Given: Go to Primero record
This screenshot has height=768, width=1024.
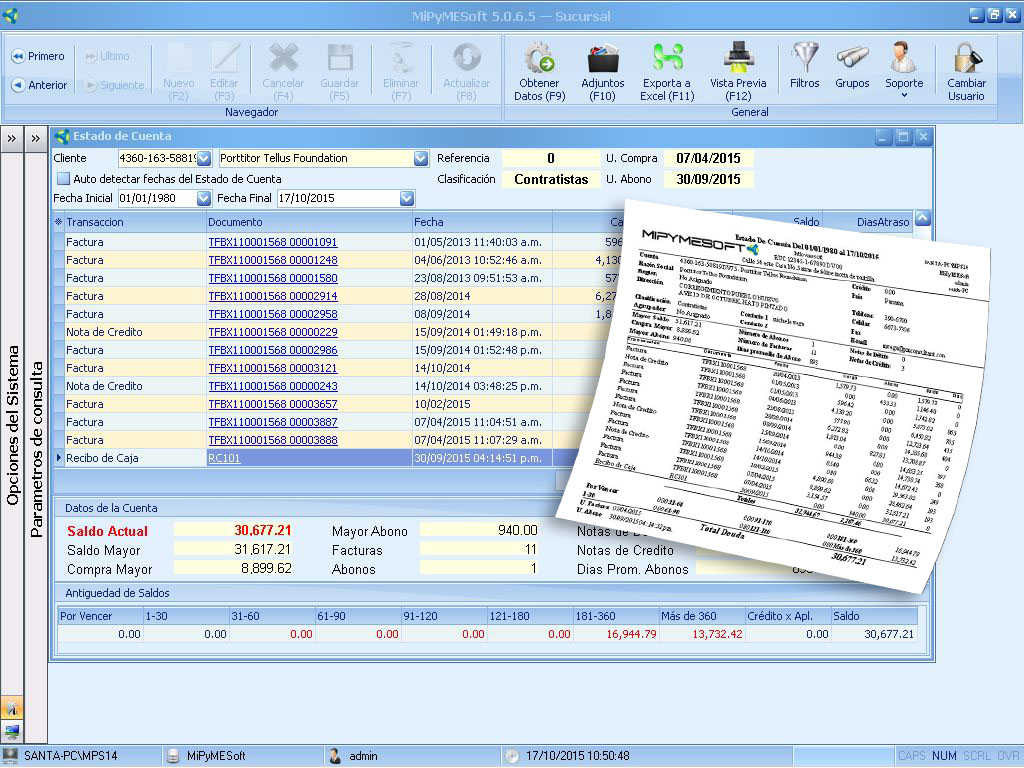Looking at the screenshot, I should coord(38,56).
